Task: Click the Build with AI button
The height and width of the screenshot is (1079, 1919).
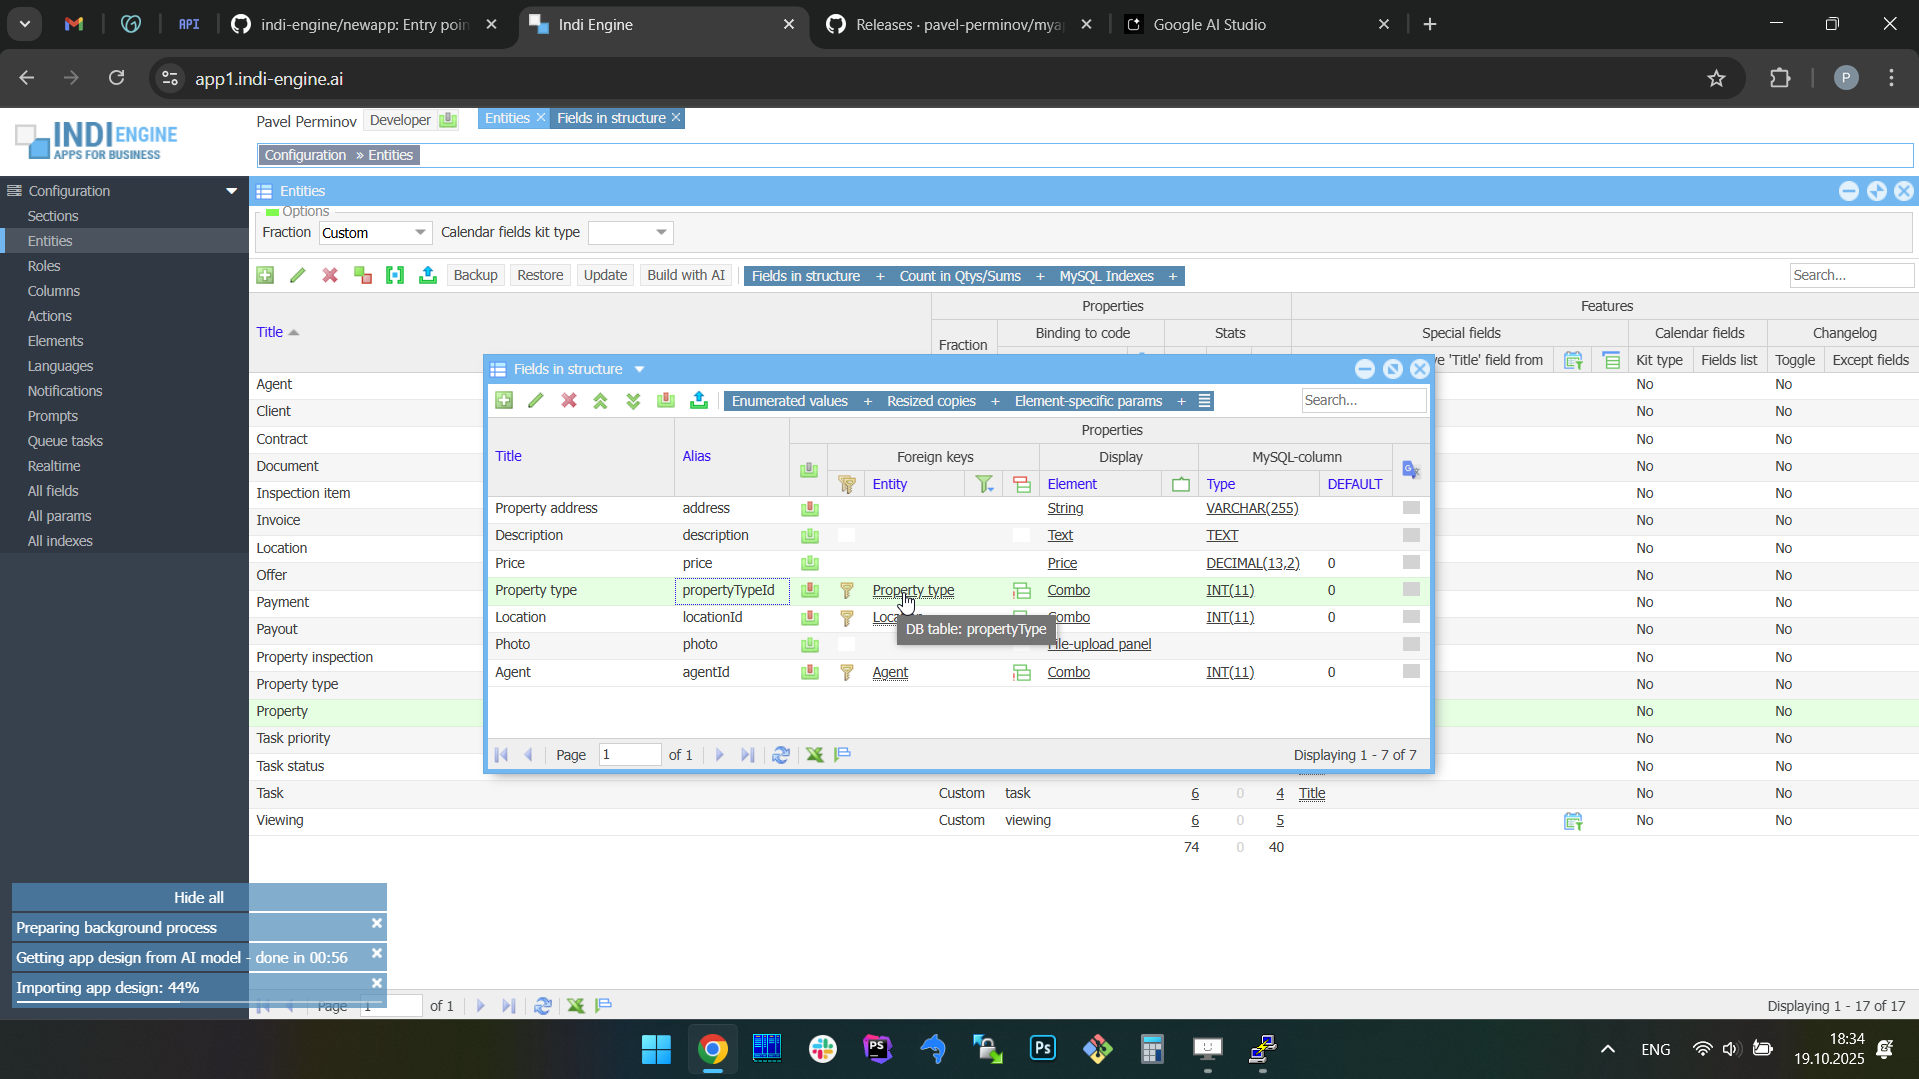Action: 685,276
